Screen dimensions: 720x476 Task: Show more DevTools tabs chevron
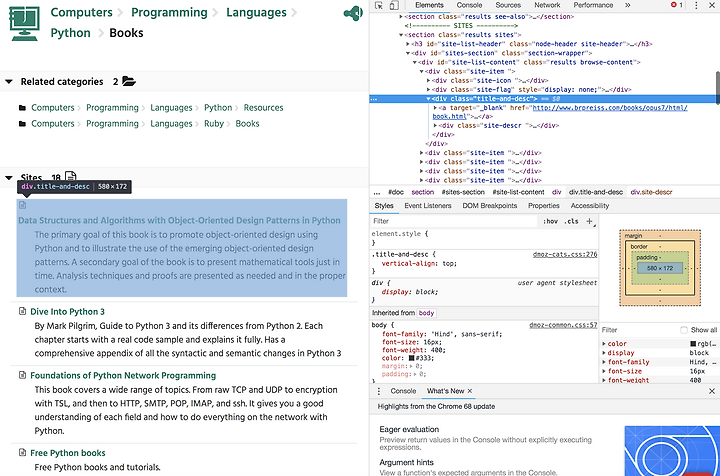click(x=628, y=5)
